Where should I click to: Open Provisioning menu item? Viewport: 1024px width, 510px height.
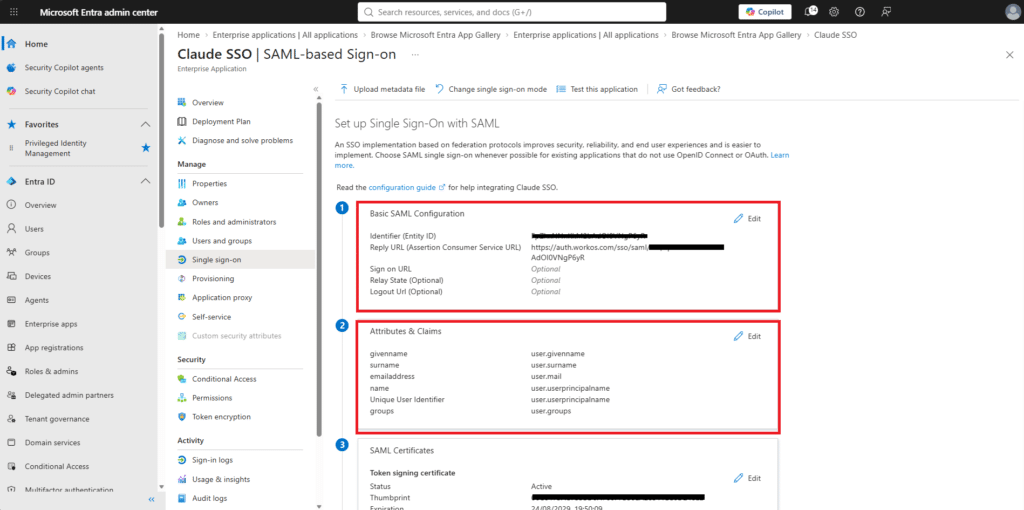[213, 279]
